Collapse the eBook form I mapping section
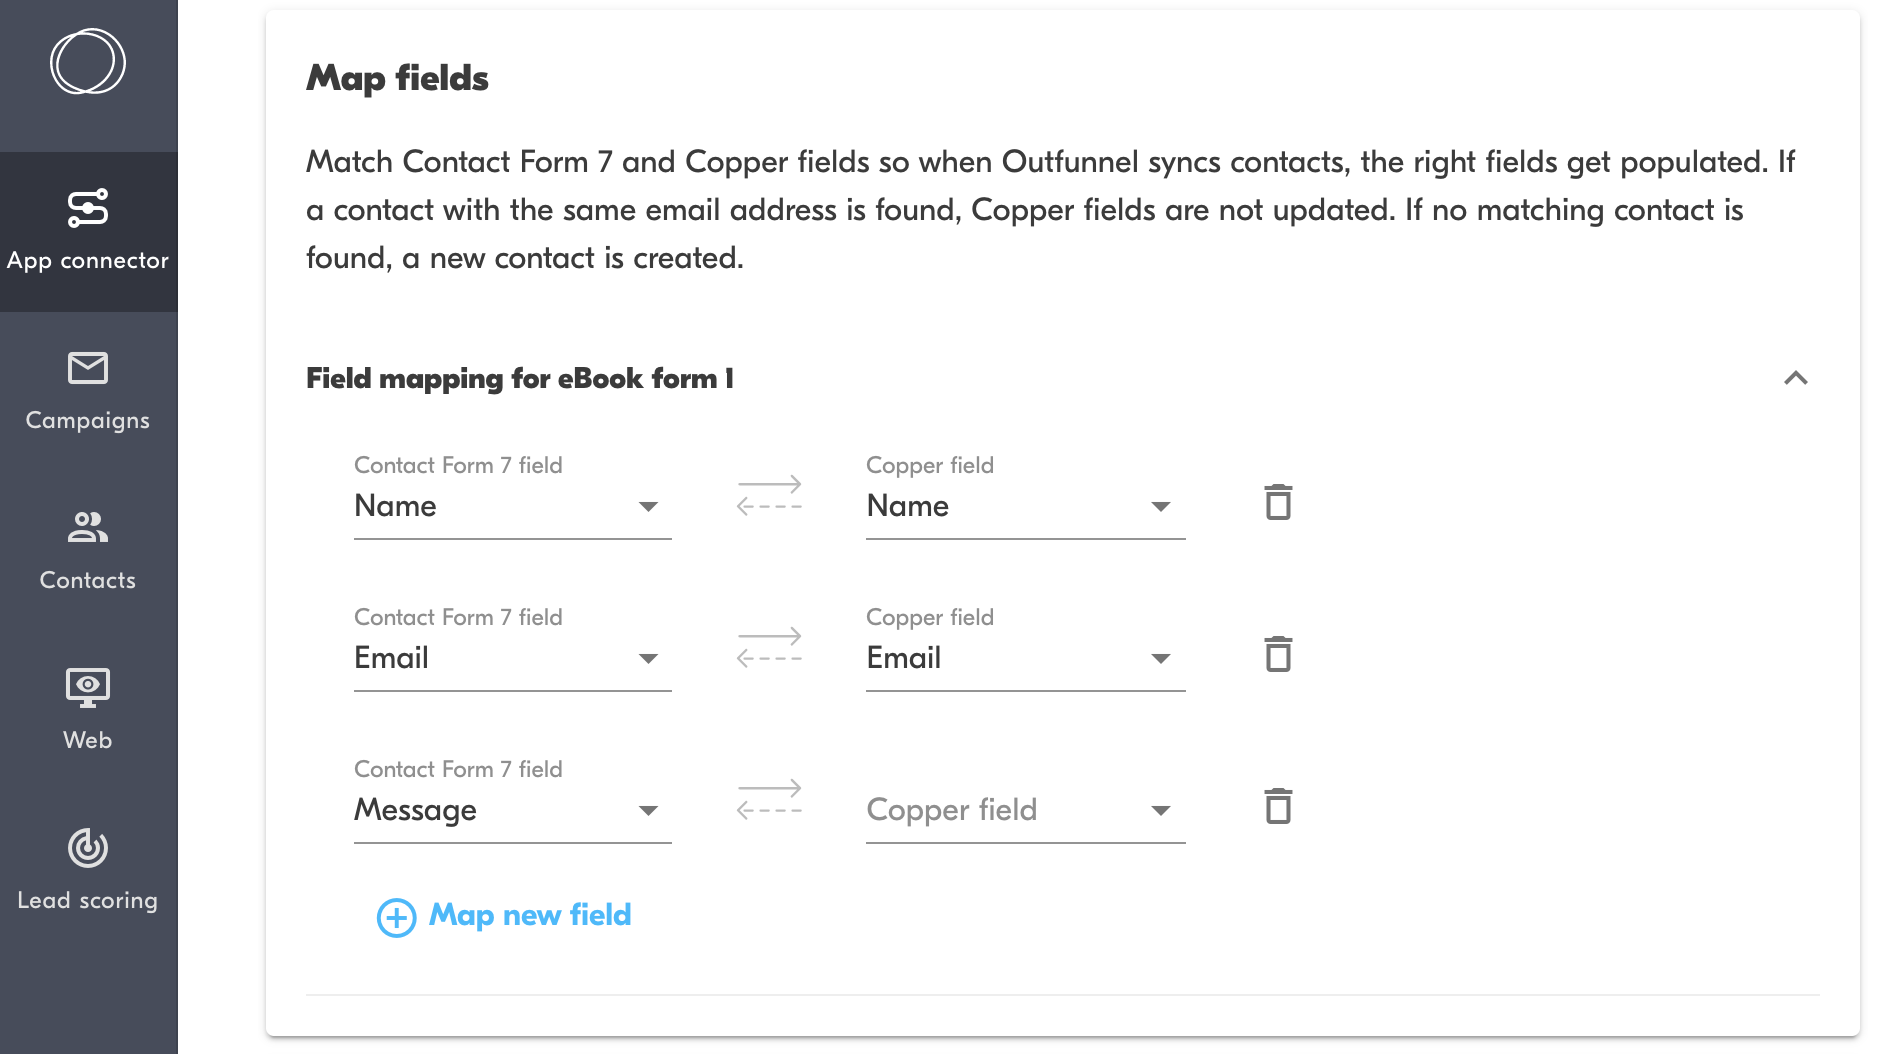The height and width of the screenshot is (1054, 1886). coord(1796,378)
